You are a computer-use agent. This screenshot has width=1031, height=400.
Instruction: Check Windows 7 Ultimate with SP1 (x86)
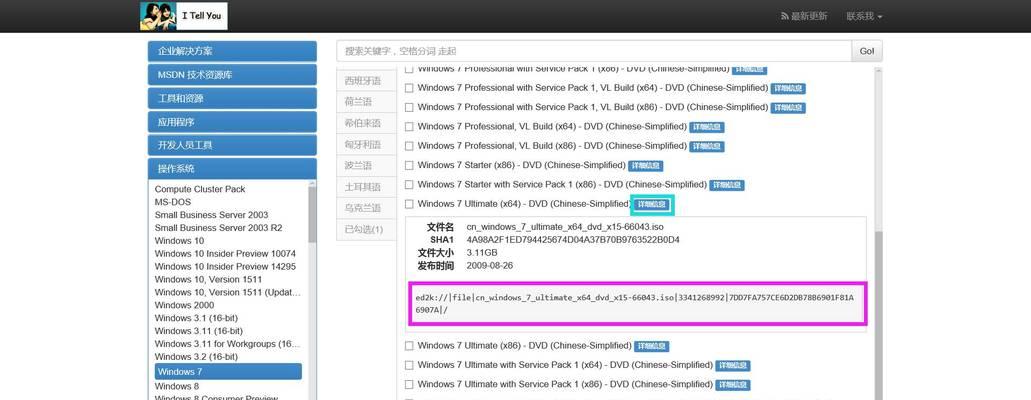[409, 384]
